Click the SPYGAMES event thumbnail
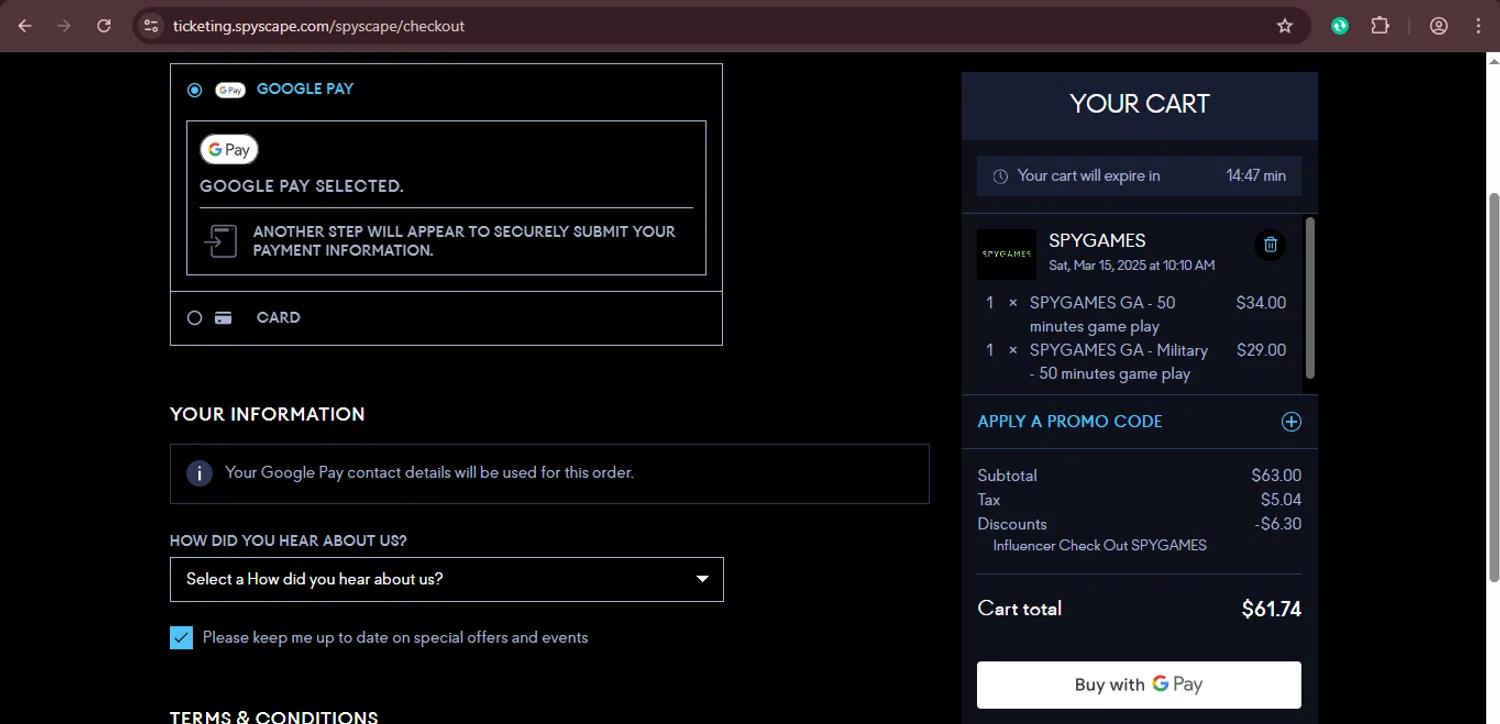This screenshot has width=1500, height=724. pyautogui.click(x=1006, y=254)
